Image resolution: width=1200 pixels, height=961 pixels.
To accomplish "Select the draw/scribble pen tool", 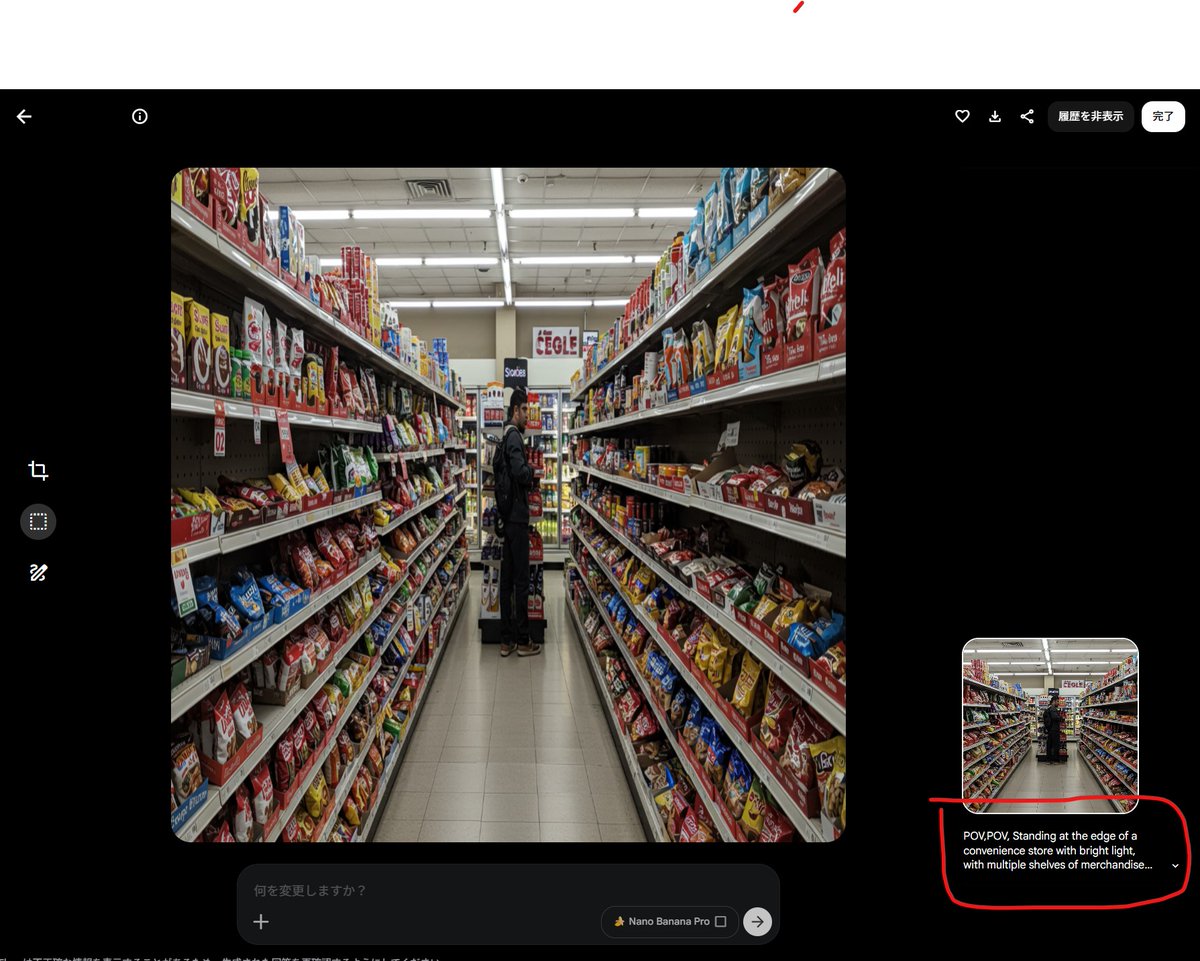I will click(38, 573).
